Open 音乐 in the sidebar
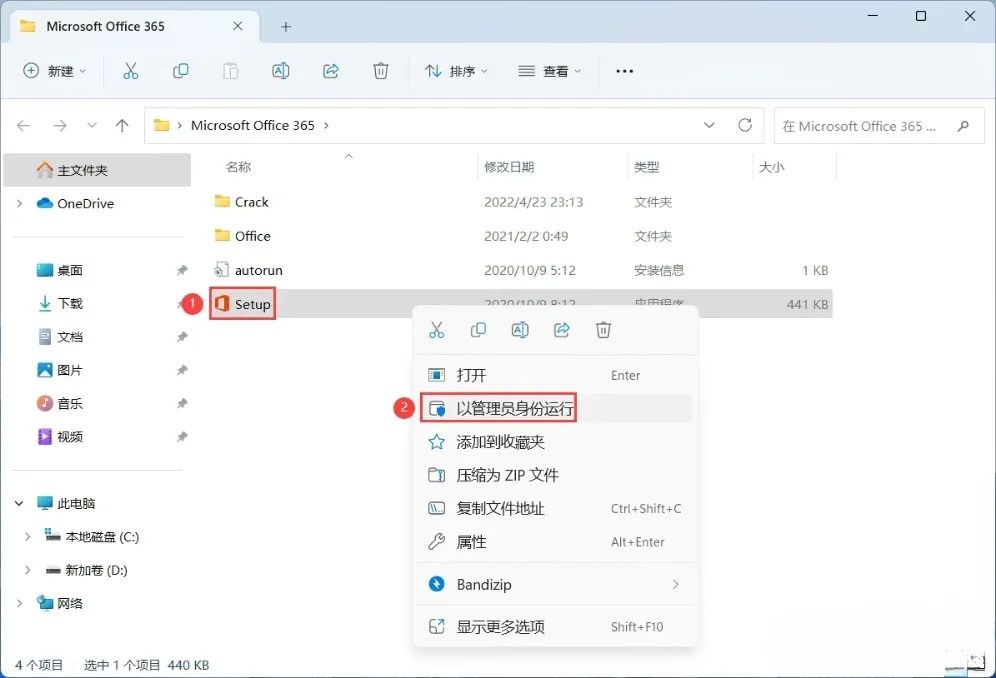 pyautogui.click(x=70, y=403)
